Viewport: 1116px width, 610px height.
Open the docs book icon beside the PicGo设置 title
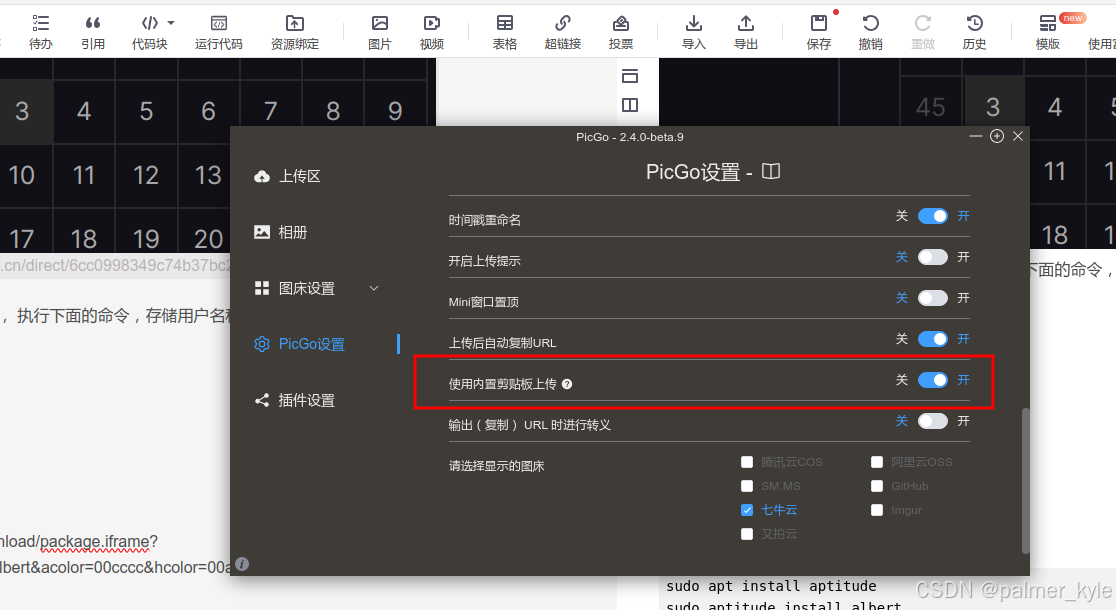pyautogui.click(x=771, y=172)
